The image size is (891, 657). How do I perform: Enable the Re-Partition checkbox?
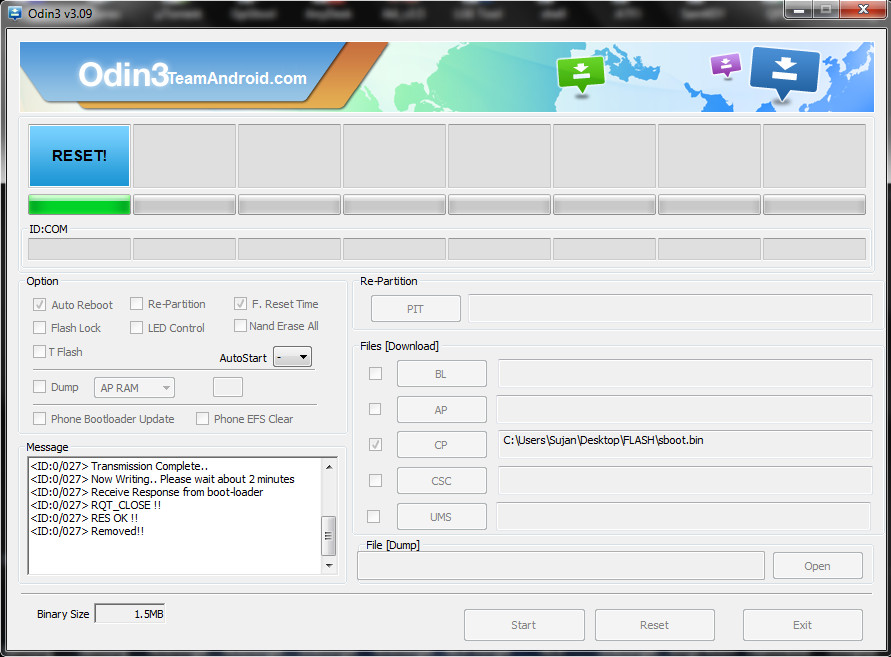click(136, 304)
